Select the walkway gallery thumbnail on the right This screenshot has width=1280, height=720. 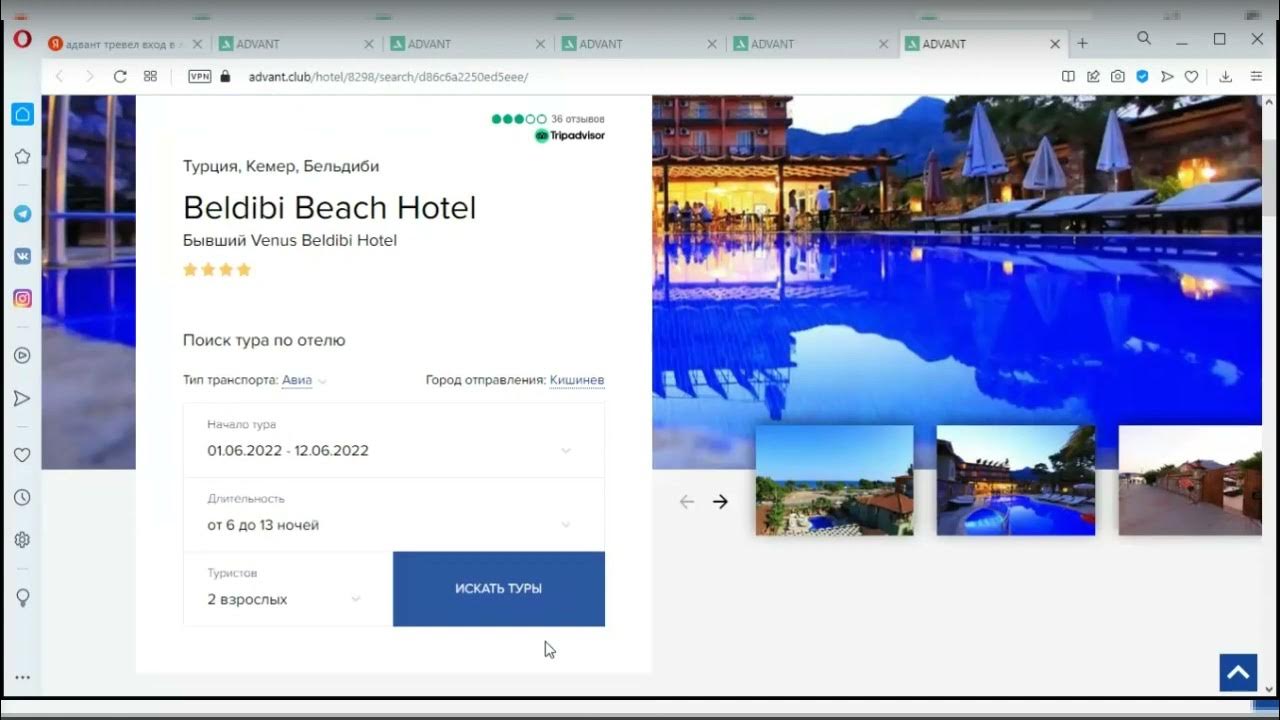1190,480
